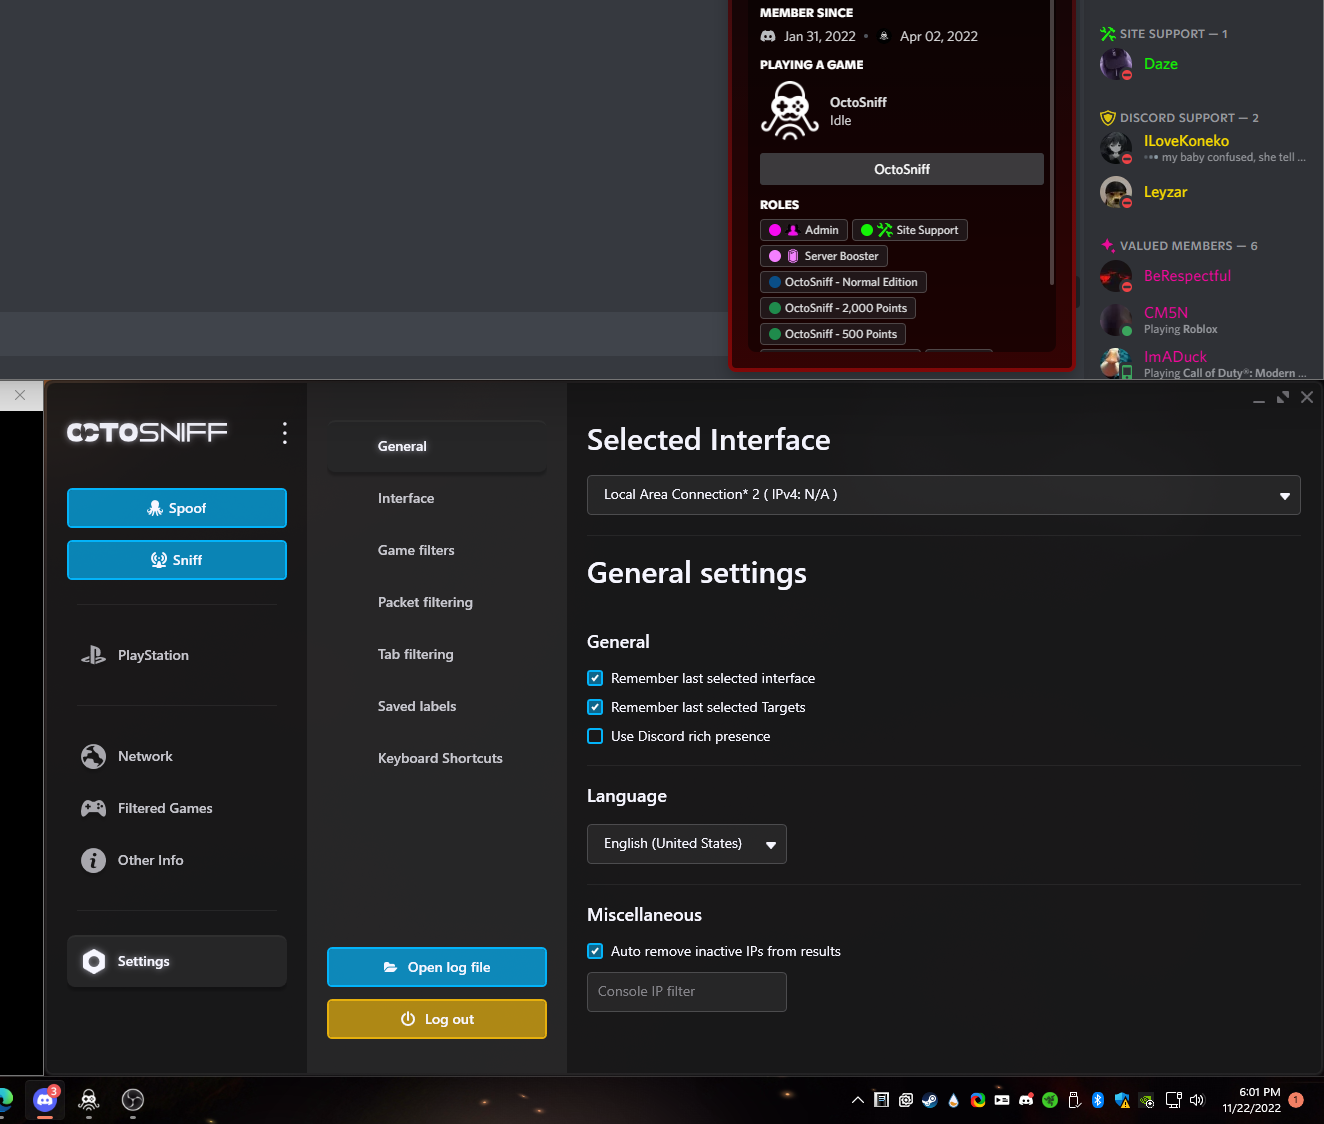
Task: Open the Selected Interface dropdown
Action: [943, 495]
